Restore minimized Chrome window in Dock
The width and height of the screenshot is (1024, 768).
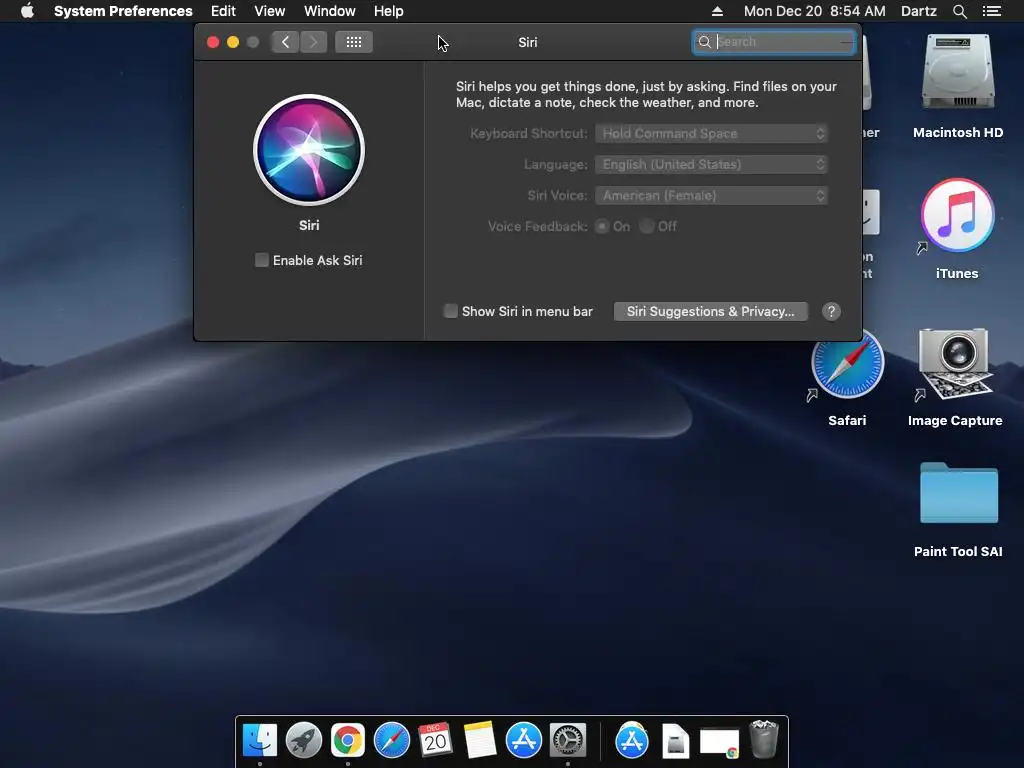click(719, 743)
